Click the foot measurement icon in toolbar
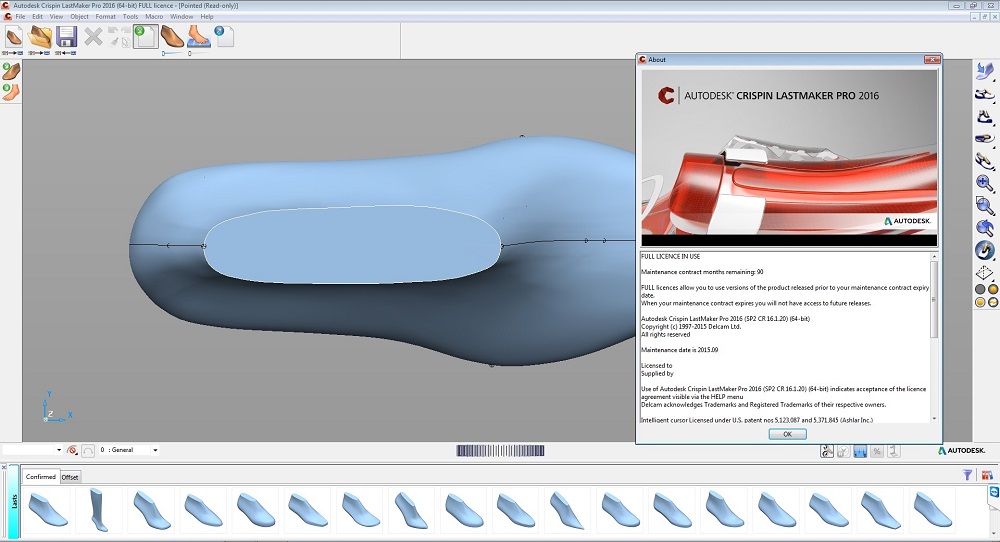Screen dimensions: 1000x542 (198, 36)
